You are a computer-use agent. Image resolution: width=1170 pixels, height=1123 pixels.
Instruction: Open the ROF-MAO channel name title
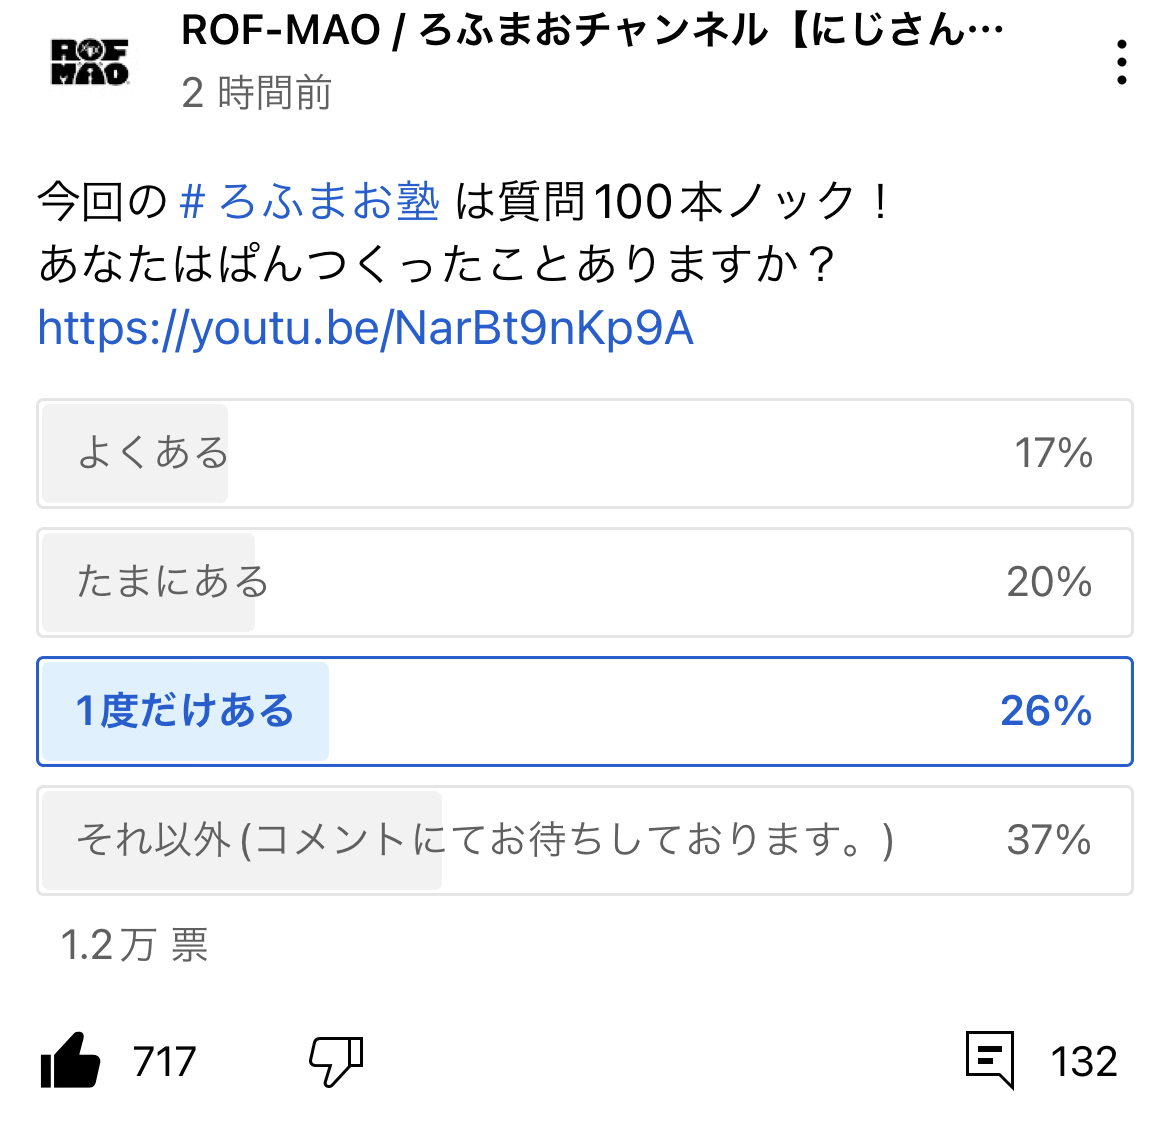(593, 30)
